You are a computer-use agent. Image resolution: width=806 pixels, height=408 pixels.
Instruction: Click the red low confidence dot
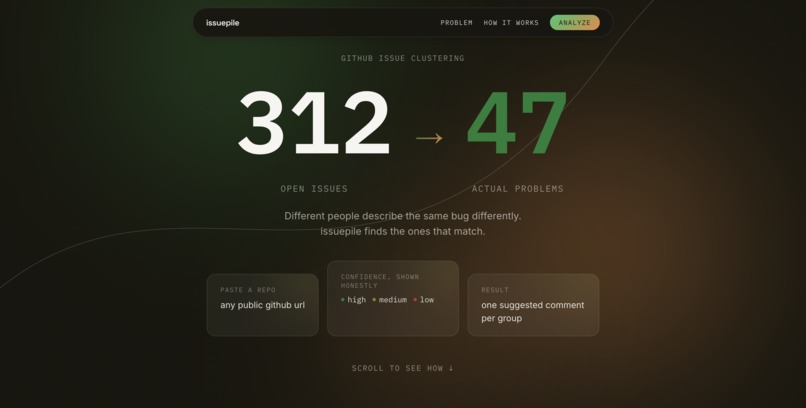tap(415, 300)
